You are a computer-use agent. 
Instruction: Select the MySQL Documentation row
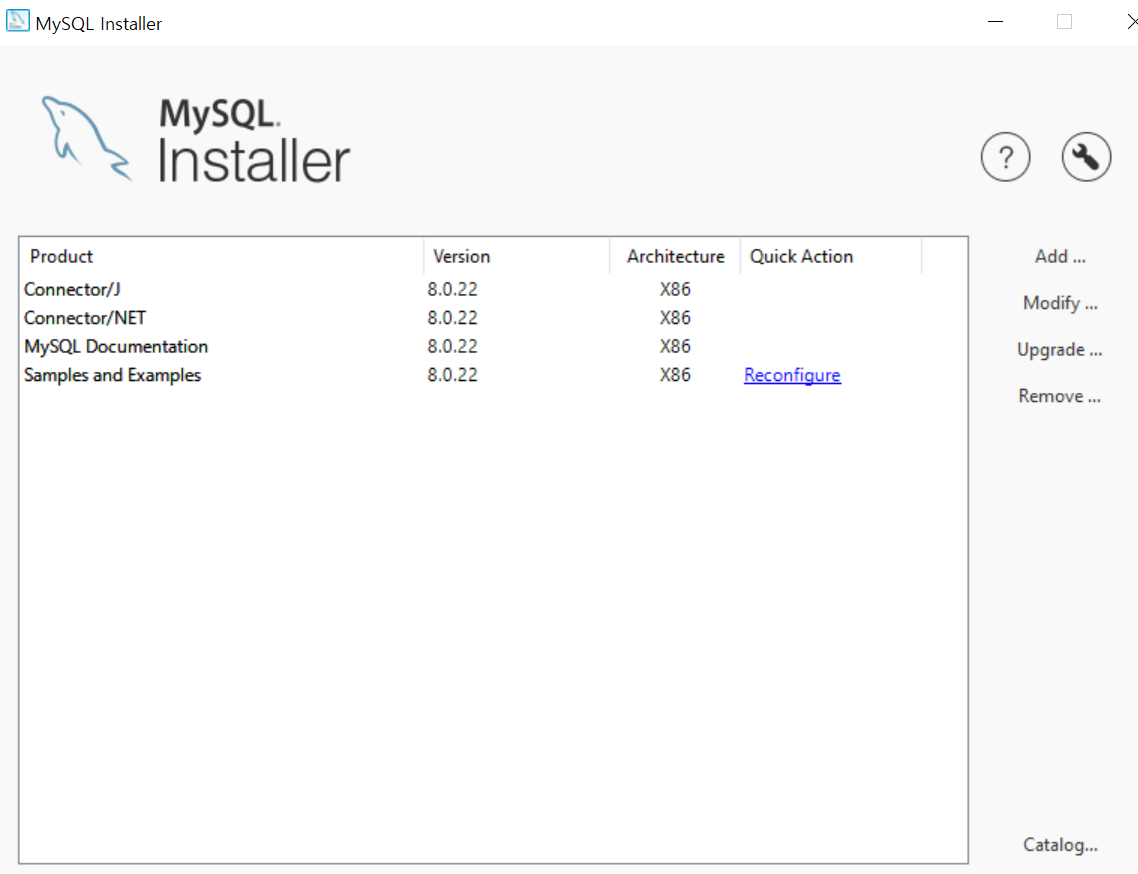tap(494, 346)
